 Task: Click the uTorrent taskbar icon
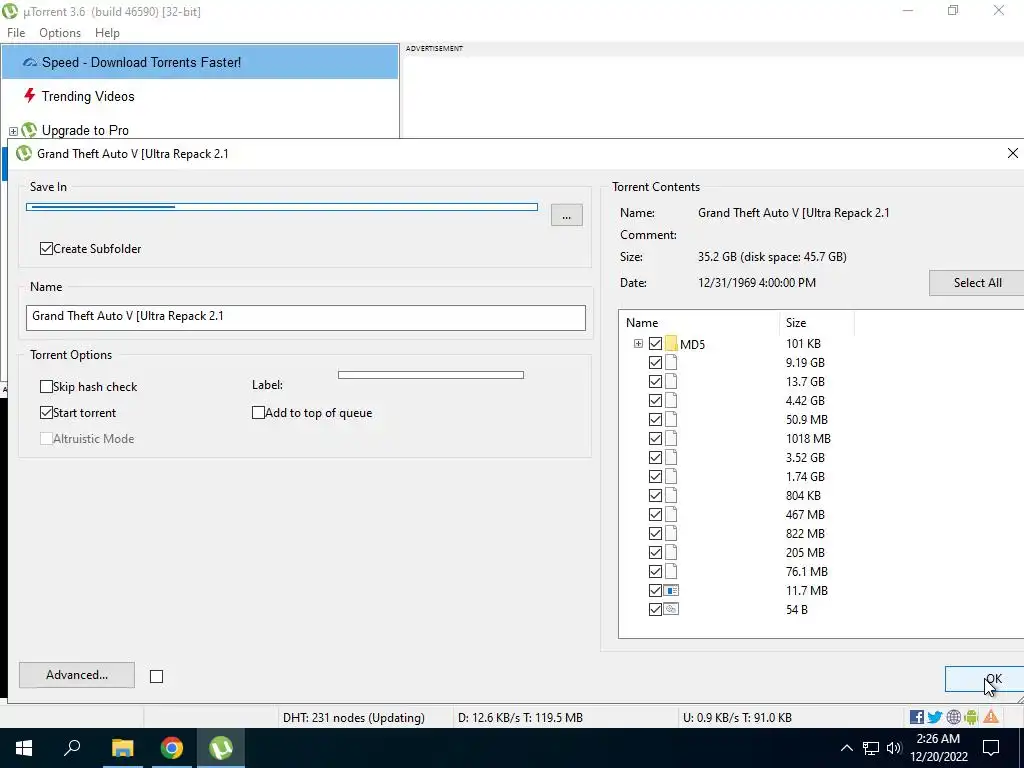(x=221, y=748)
